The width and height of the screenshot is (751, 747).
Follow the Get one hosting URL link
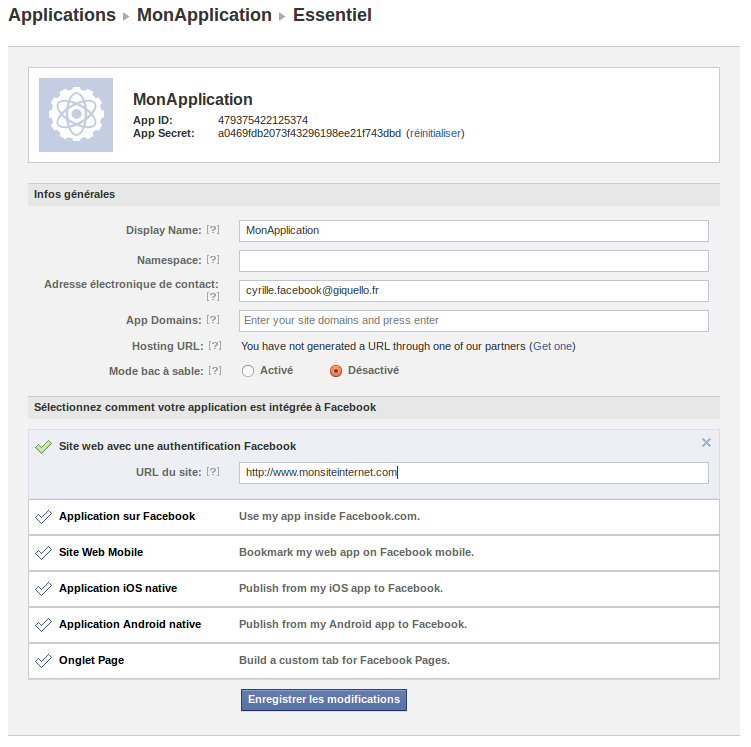click(x=552, y=346)
